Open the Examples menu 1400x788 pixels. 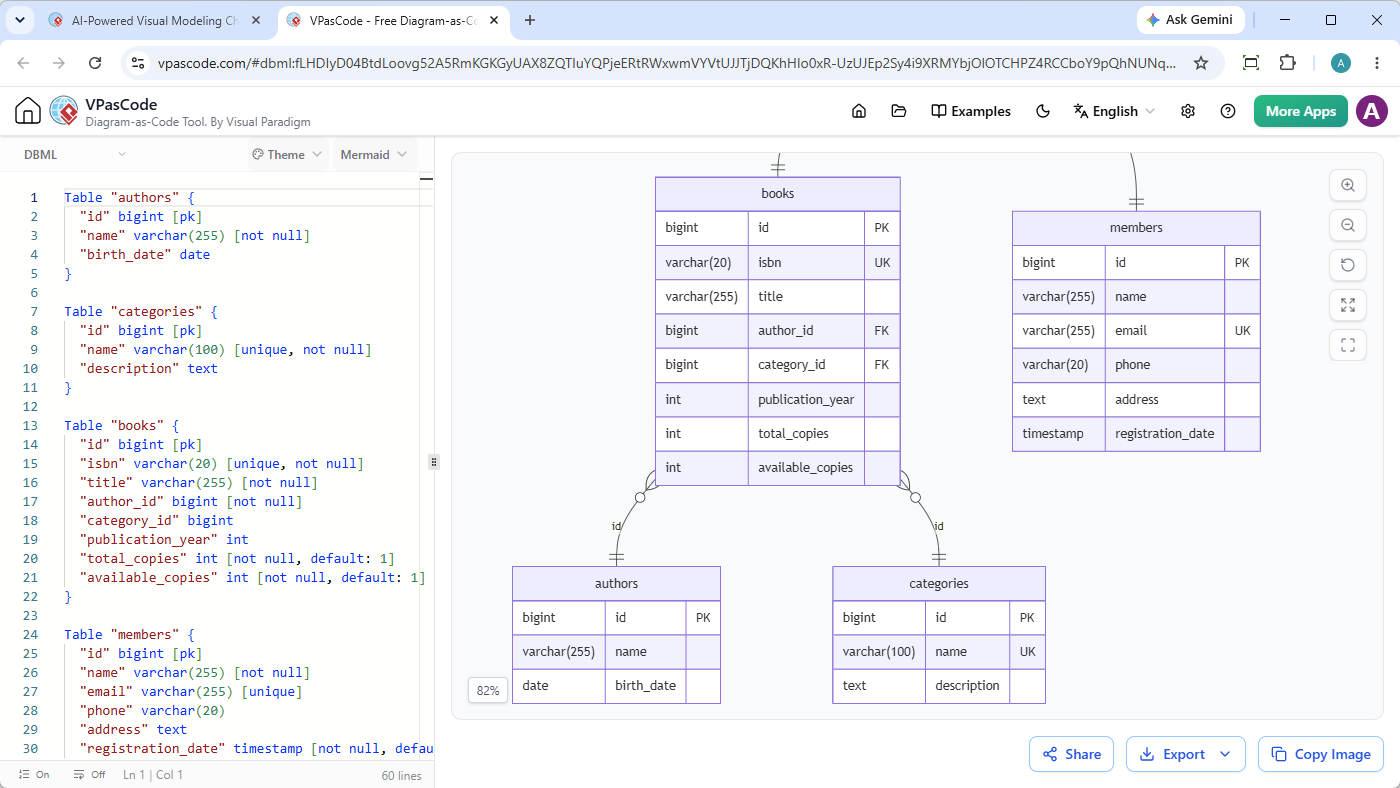click(970, 111)
